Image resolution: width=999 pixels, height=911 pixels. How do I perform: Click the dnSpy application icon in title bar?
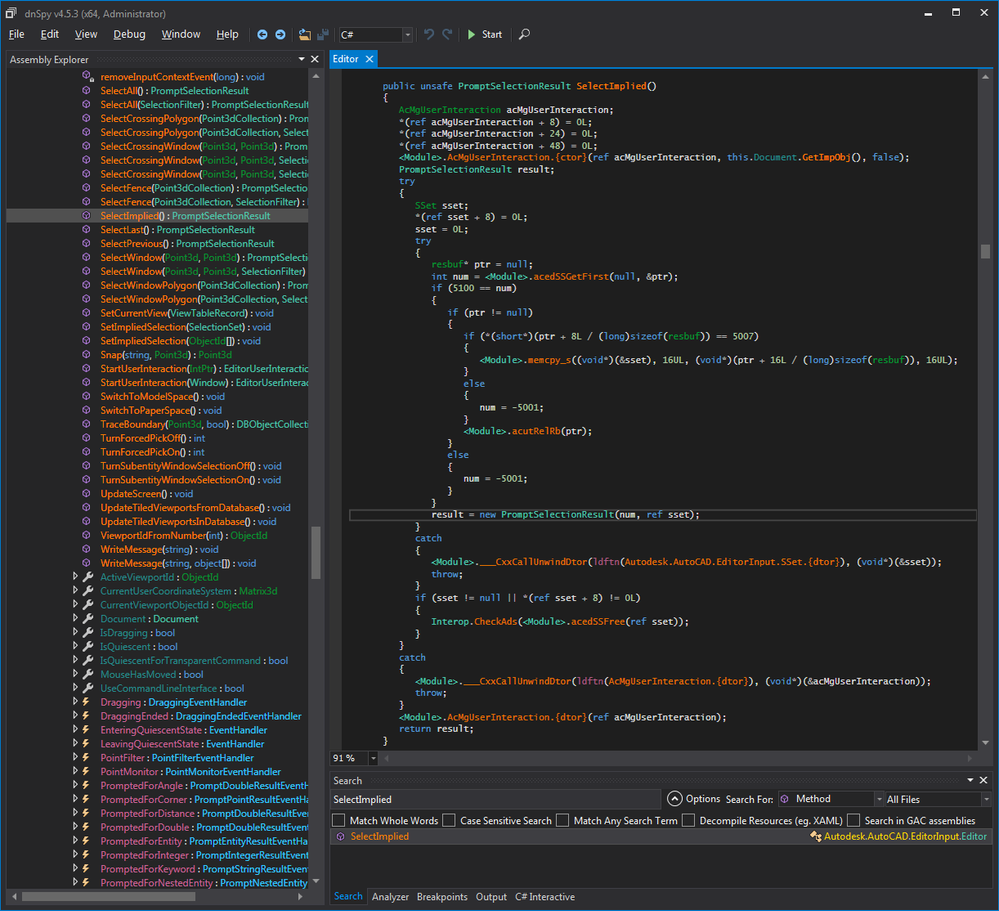[11, 13]
